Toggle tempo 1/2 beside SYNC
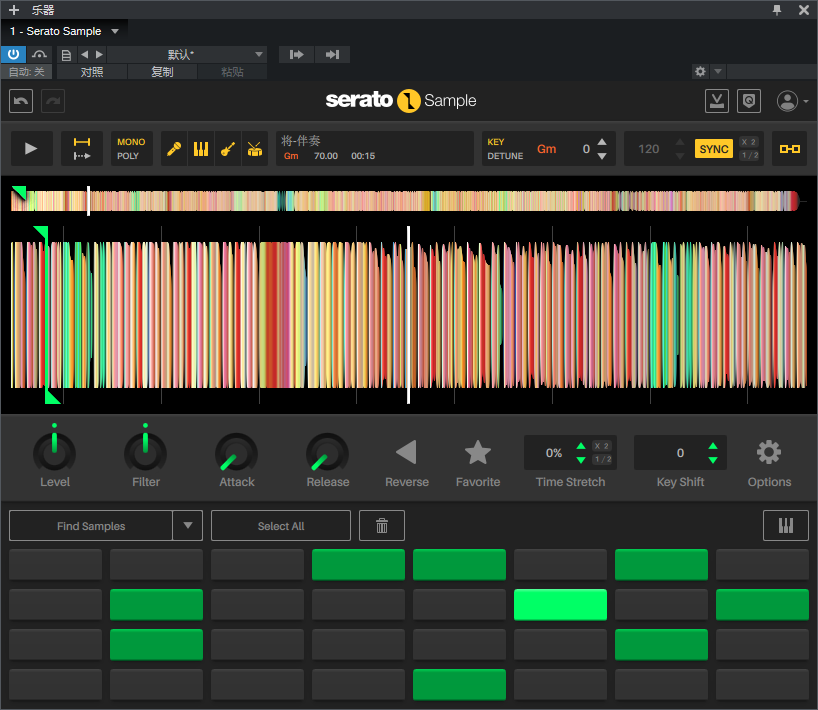Screen dimensions: 818x710 pyautogui.click(x=750, y=155)
